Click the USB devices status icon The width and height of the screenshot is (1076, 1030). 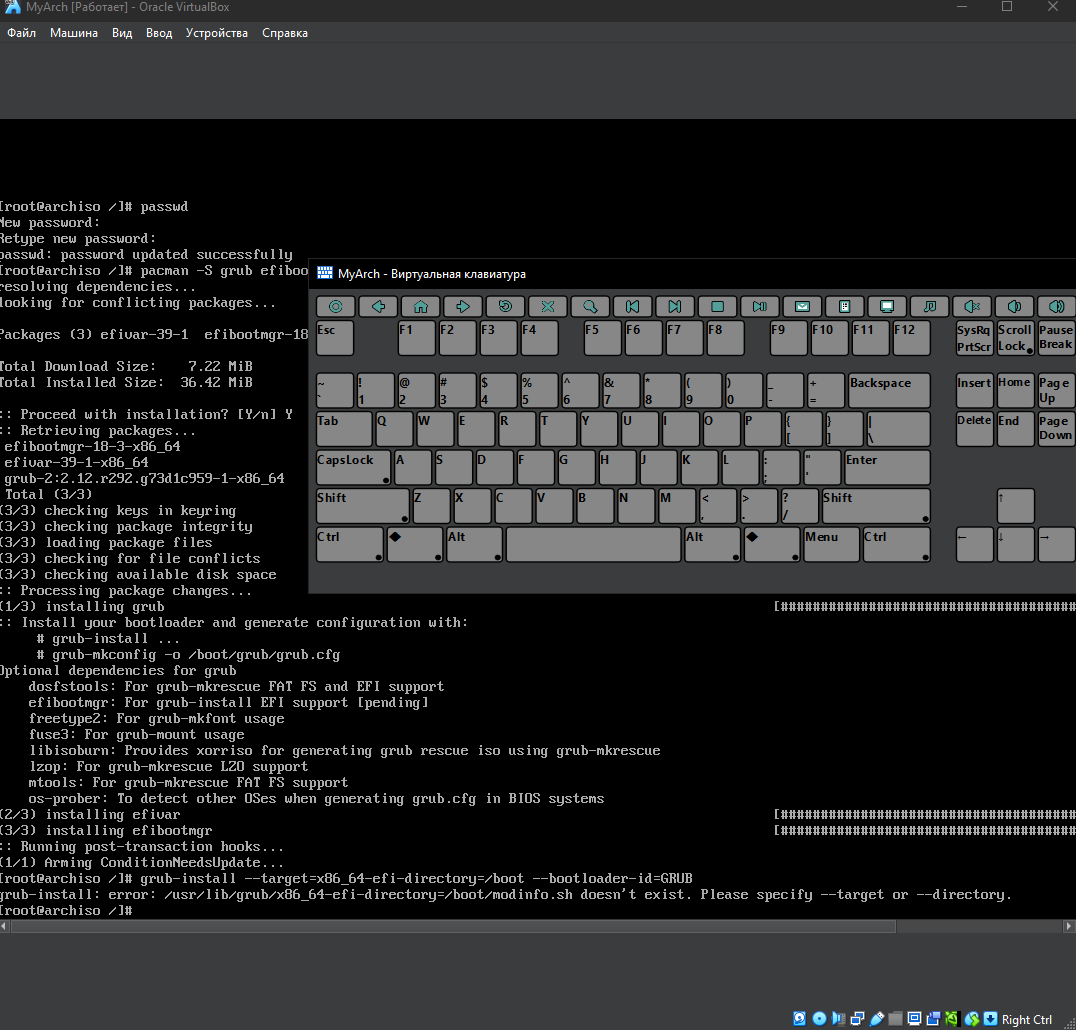(x=877, y=1019)
